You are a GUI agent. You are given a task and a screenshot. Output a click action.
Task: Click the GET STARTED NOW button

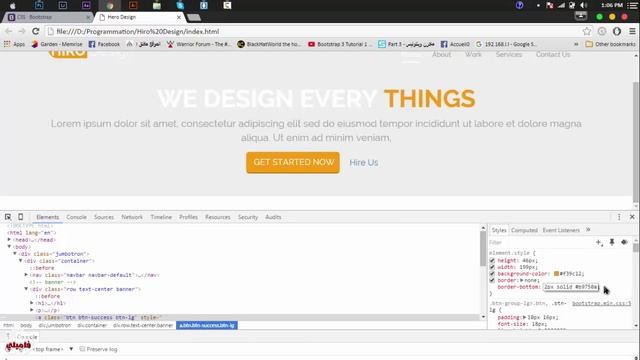click(x=293, y=162)
